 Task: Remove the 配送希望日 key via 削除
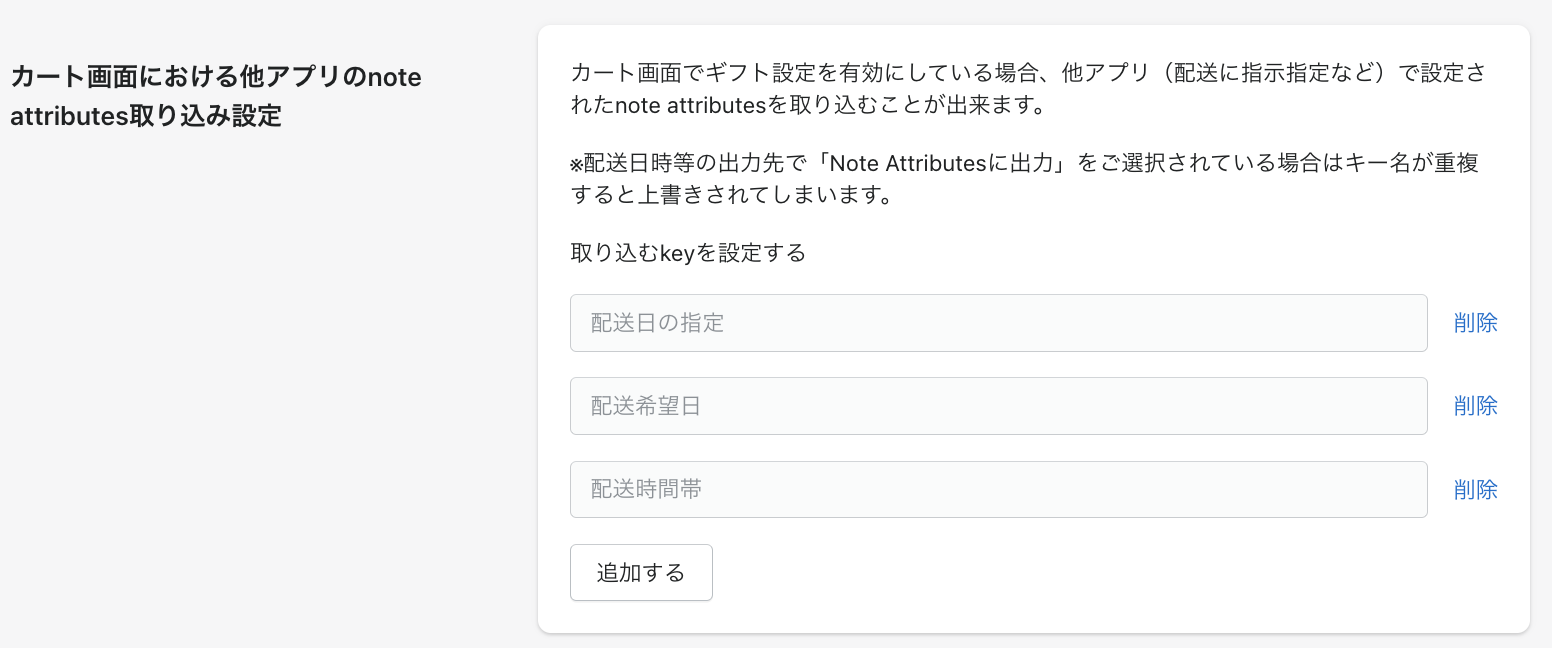1475,406
